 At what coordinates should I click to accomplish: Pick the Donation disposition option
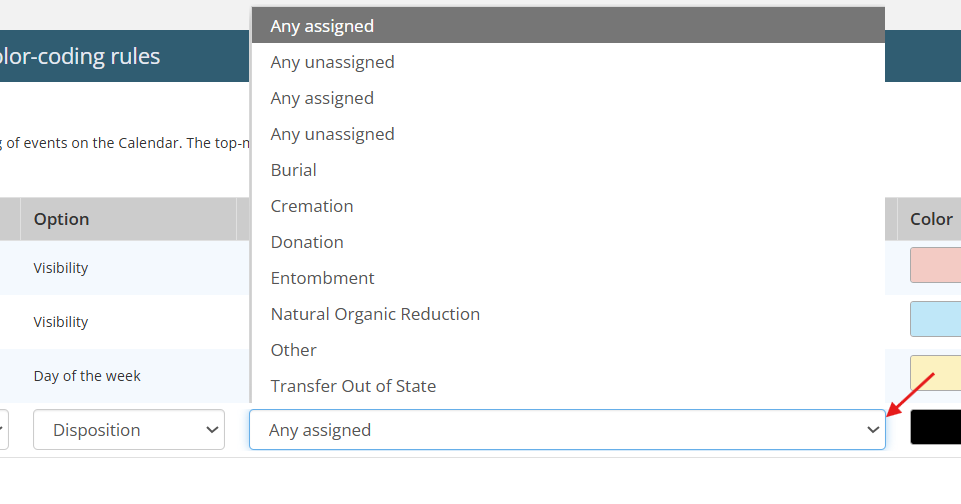pyautogui.click(x=306, y=242)
